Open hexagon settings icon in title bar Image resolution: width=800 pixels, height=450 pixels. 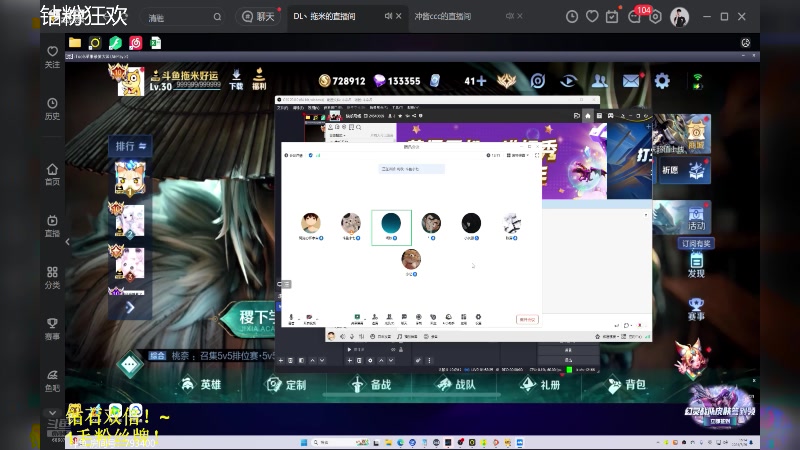(x=655, y=17)
